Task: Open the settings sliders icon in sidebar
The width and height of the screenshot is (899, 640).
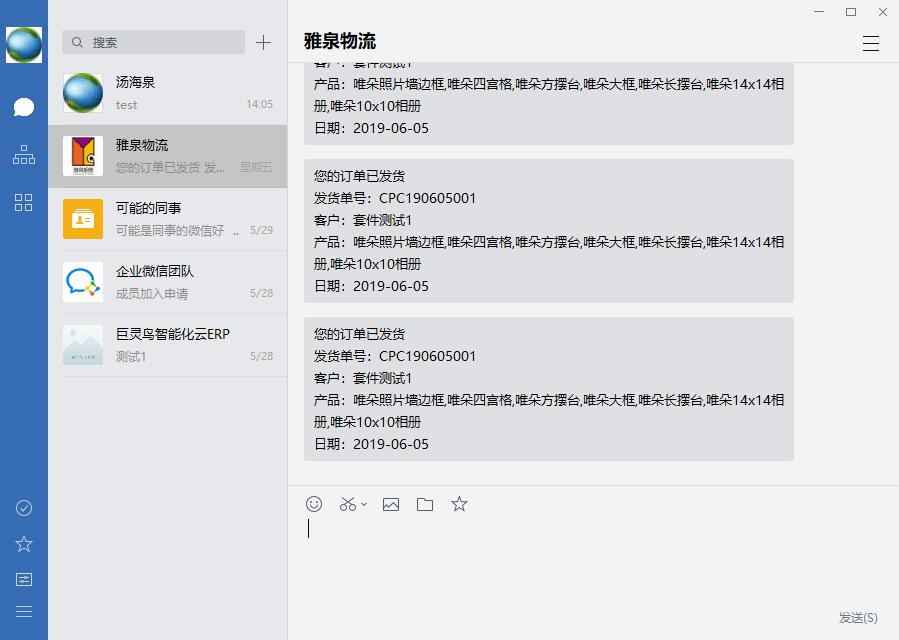Action: (23, 578)
